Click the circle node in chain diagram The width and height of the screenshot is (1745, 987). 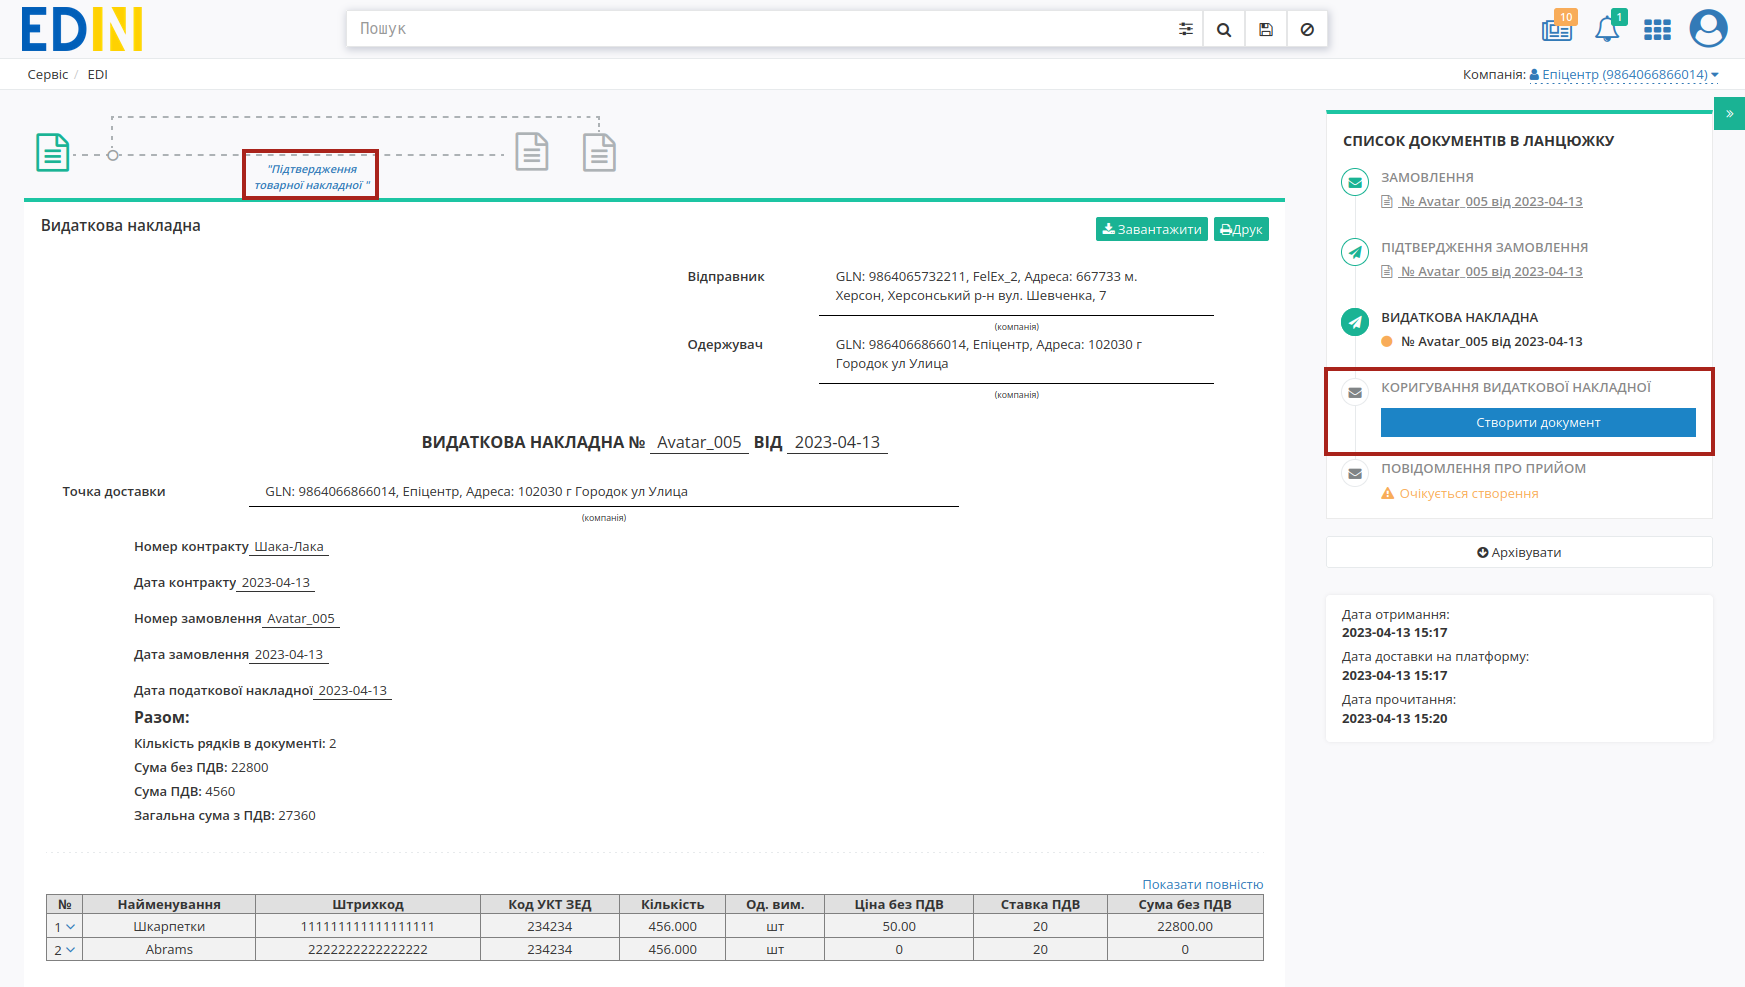[113, 155]
